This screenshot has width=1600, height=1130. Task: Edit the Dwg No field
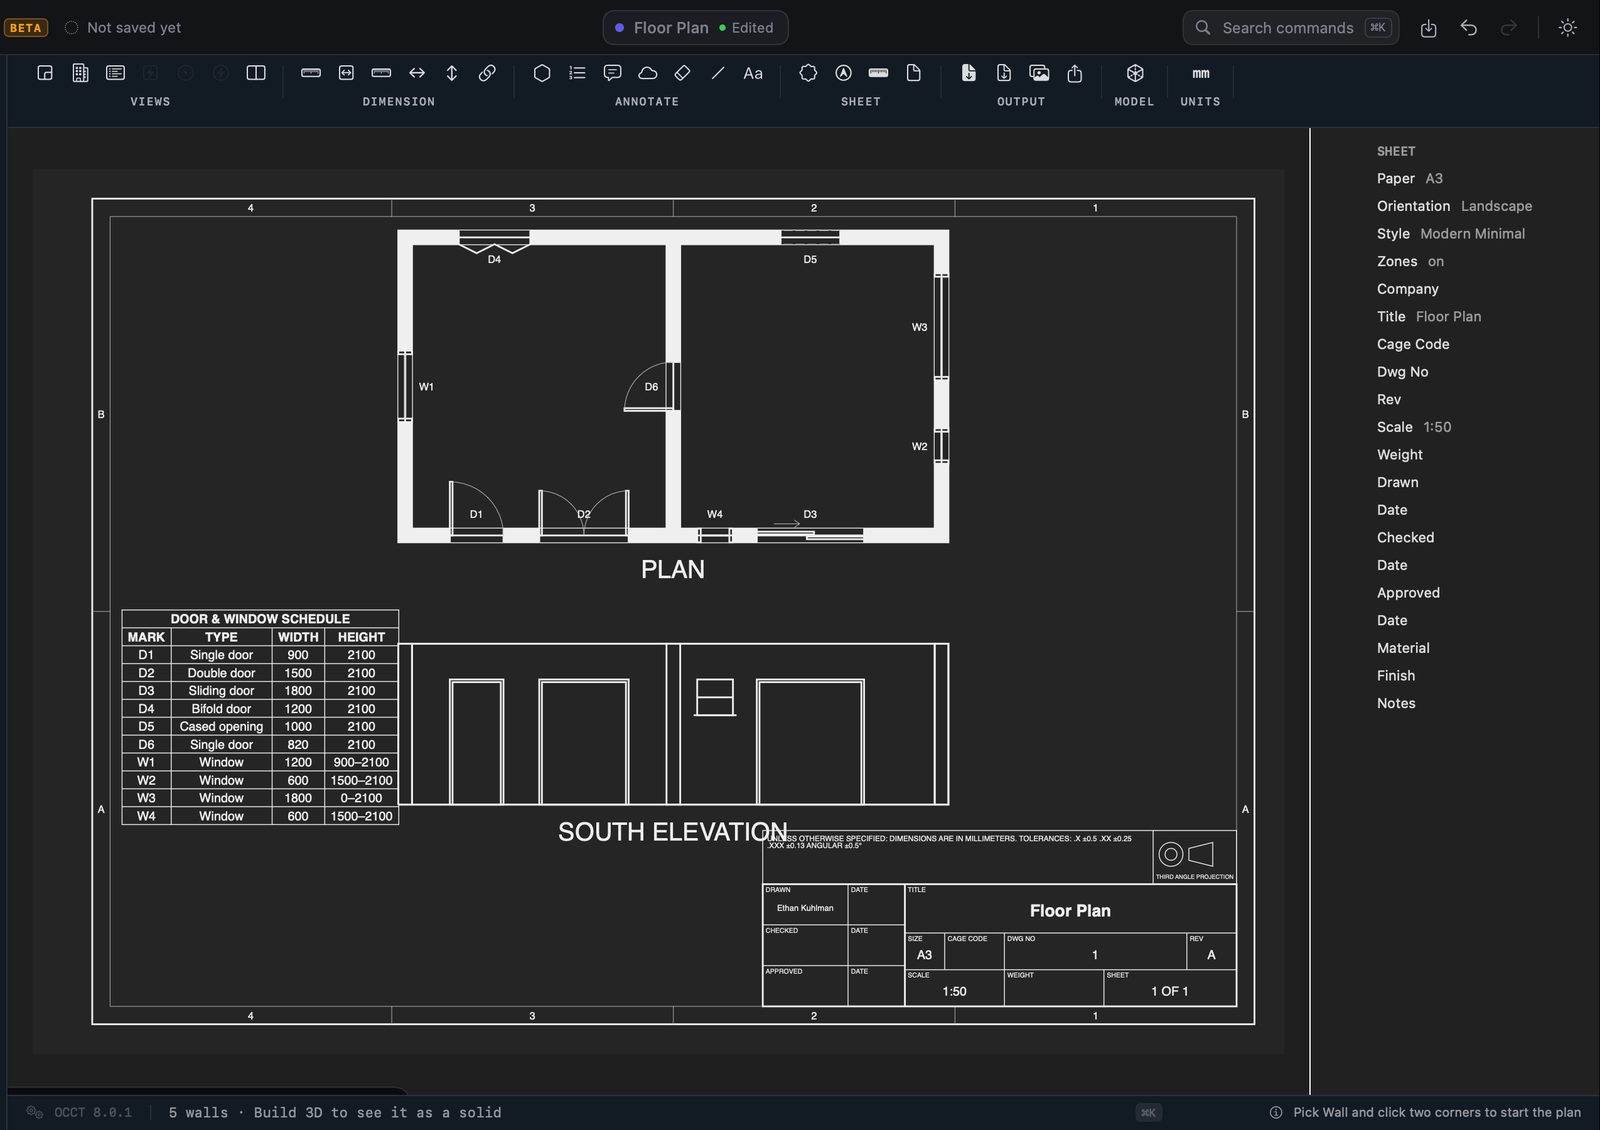pyautogui.click(x=1402, y=372)
